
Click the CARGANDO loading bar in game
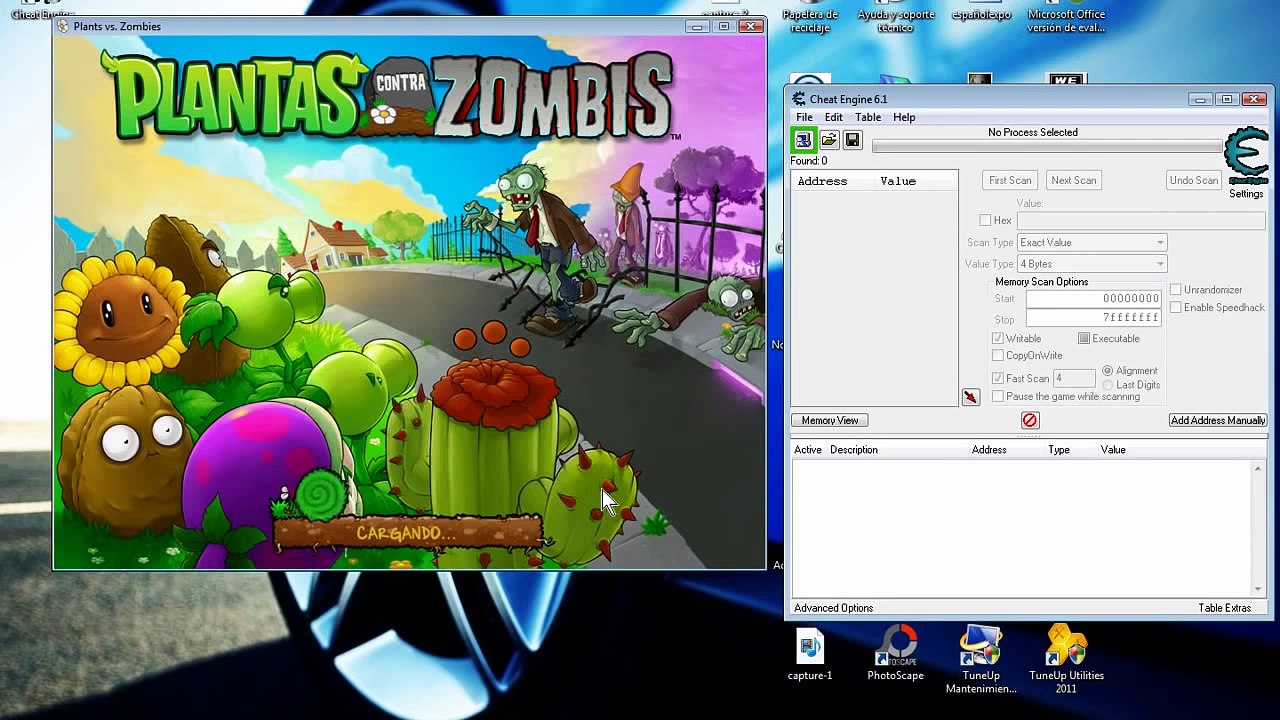[x=406, y=534]
